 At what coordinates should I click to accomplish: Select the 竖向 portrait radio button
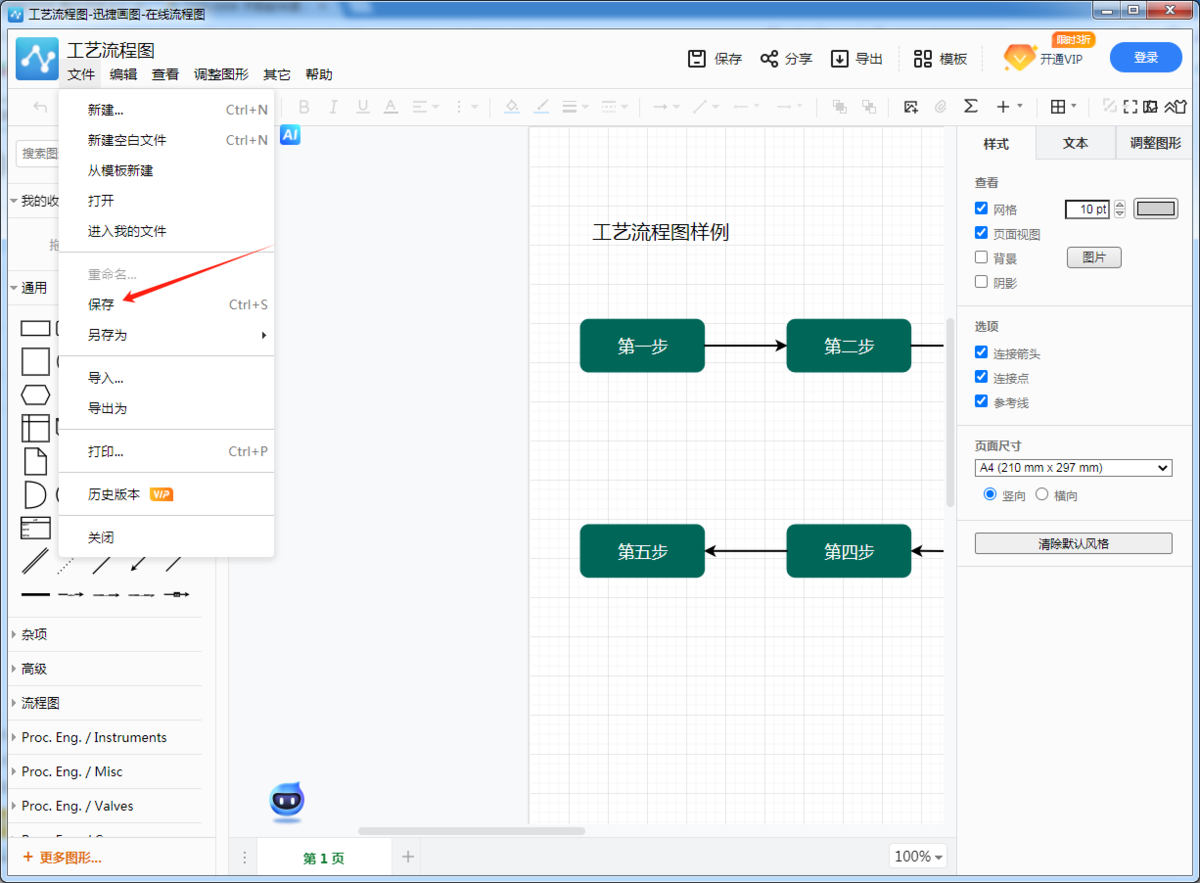[x=990, y=494]
